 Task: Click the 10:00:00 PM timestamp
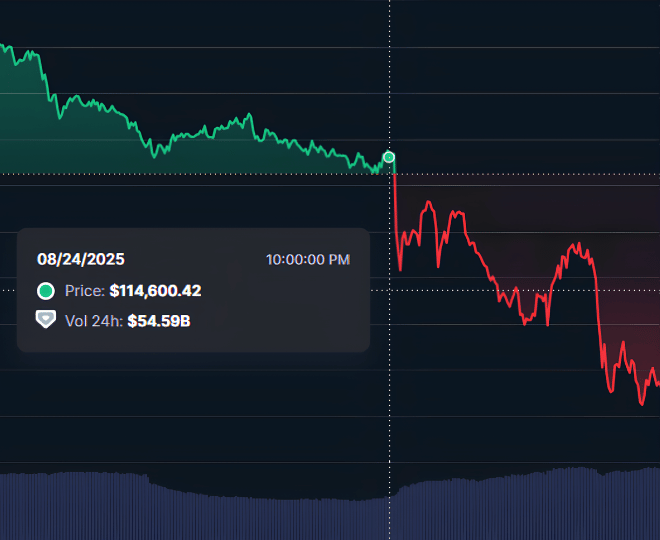(x=307, y=260)
